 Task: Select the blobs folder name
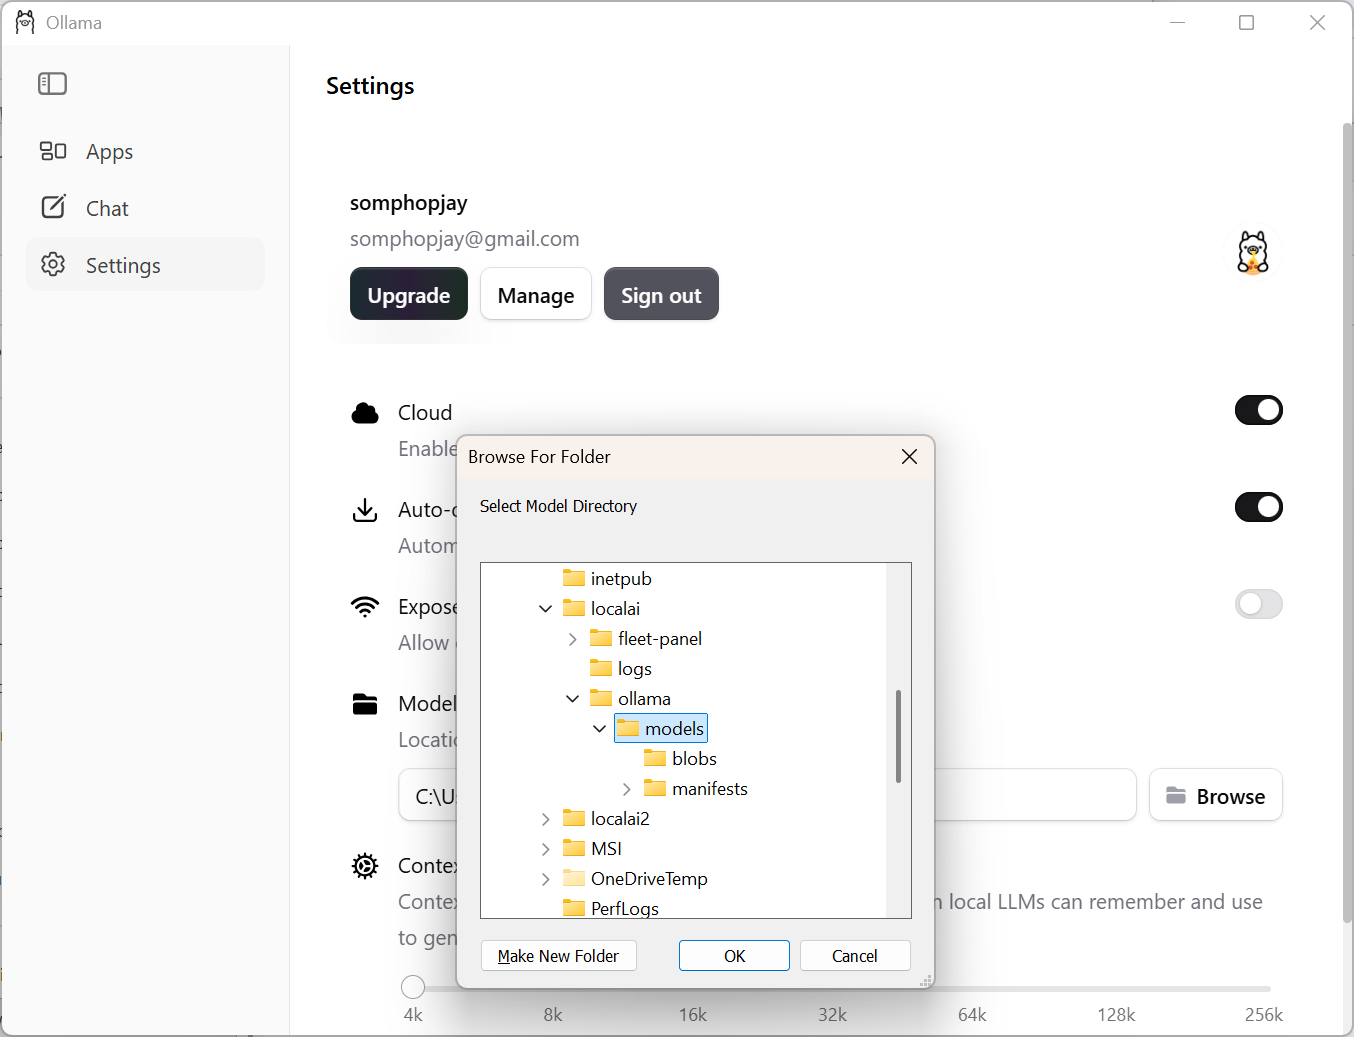point(694,759)
